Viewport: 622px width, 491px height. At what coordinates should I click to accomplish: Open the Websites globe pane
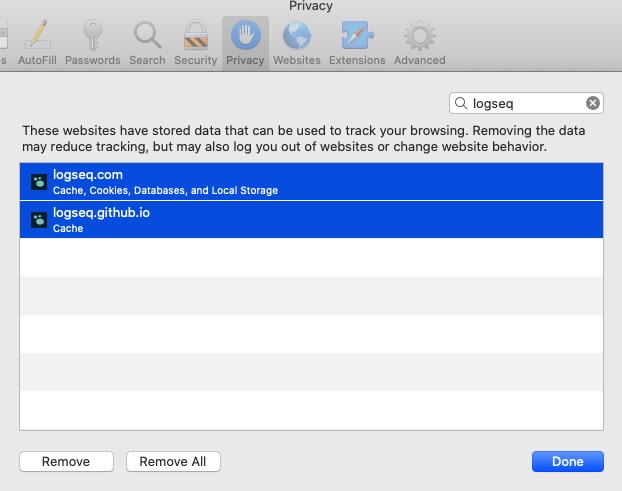[297, 35]
